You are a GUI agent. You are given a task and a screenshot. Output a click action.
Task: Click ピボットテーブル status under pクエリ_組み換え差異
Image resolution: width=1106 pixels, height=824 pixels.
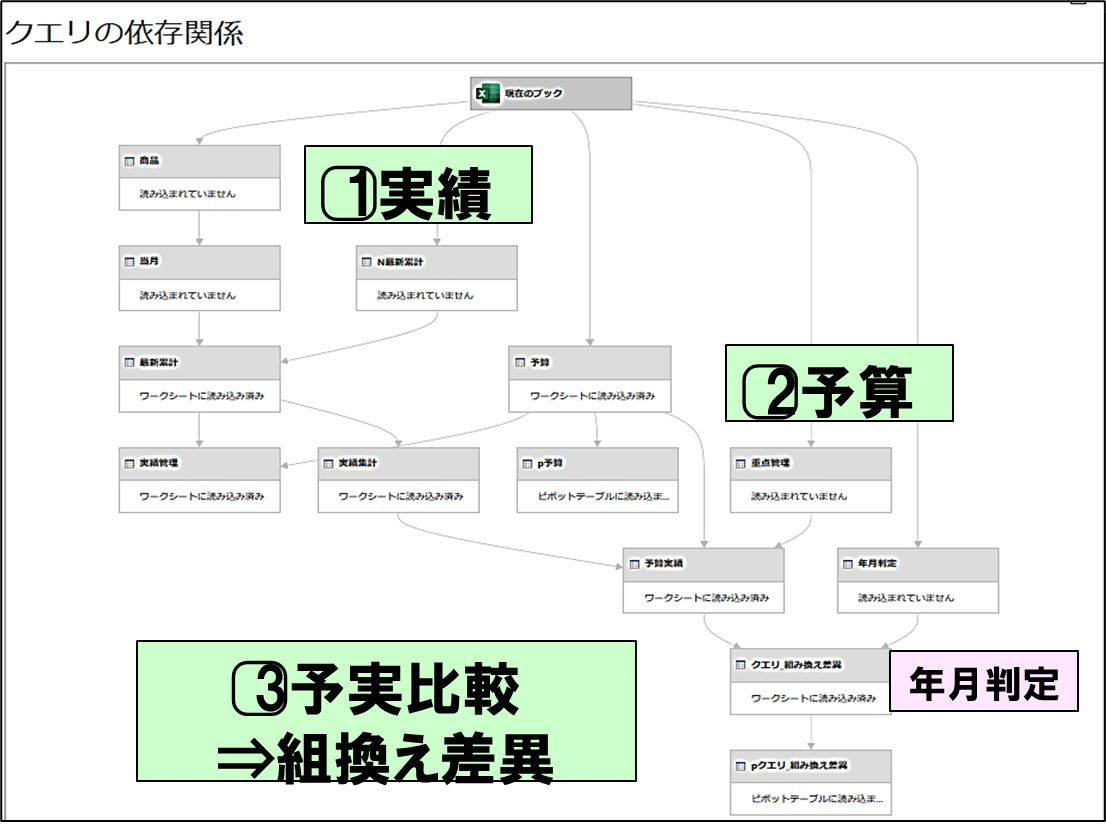click(x=817, y=799)
